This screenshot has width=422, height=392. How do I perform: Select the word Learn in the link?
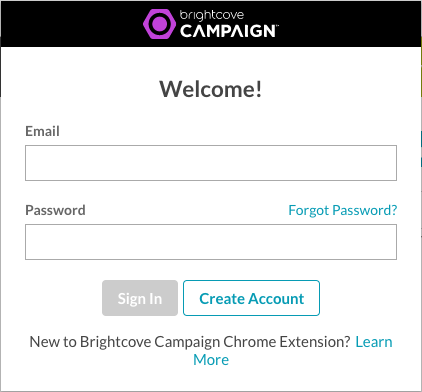(x=374, y=342)
